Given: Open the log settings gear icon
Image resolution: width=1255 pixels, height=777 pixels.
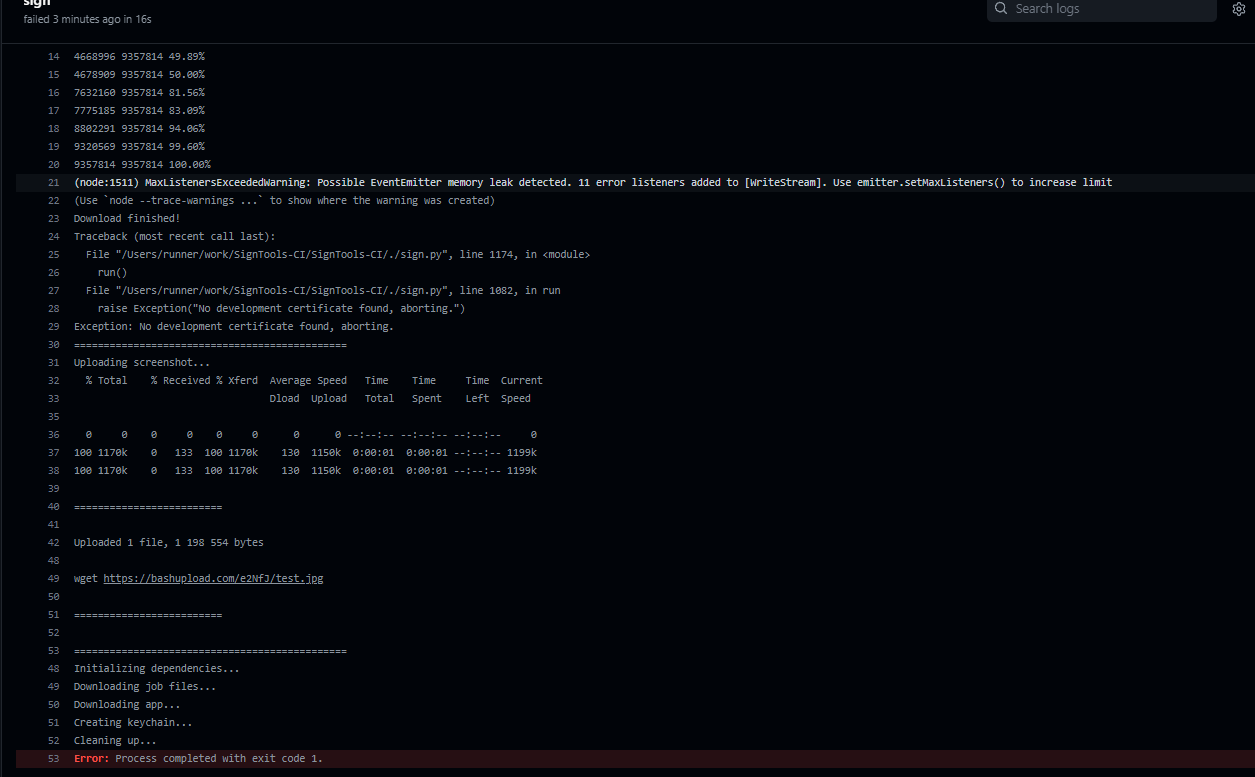Looking at the screenshot, I should tap(1238, 9).
